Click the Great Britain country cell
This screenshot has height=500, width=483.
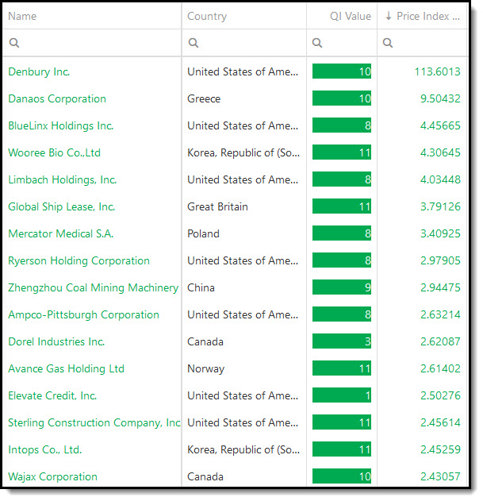(217, 207)
